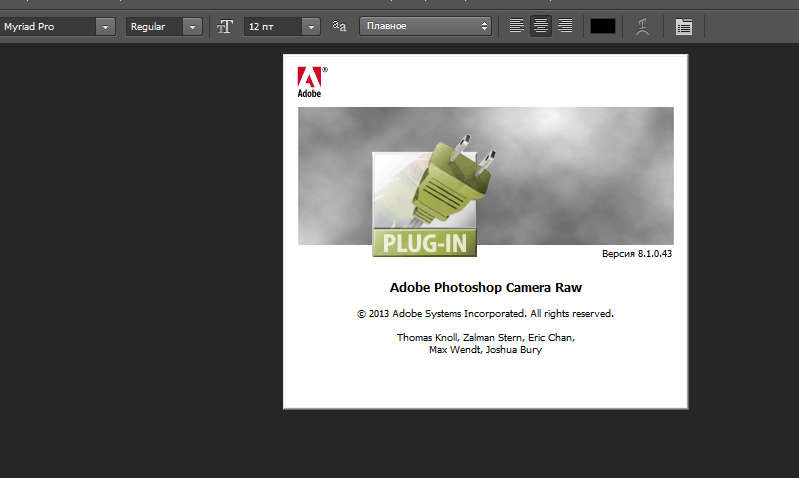The width and height of the screenshot is (799, 478).
Task: Open the Плавное anti-aliasing dropdown
Action: click(x=425, y=26)
